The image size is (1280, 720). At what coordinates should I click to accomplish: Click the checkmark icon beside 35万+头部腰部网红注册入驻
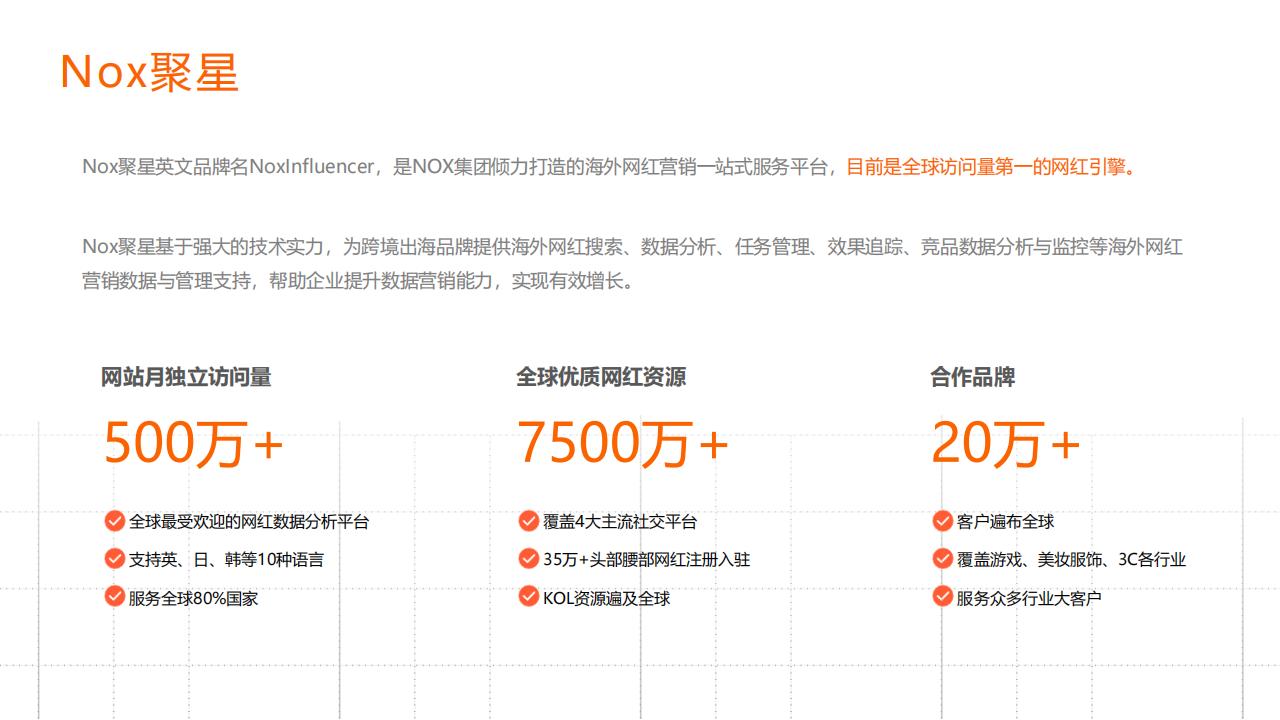click(528, 558)
